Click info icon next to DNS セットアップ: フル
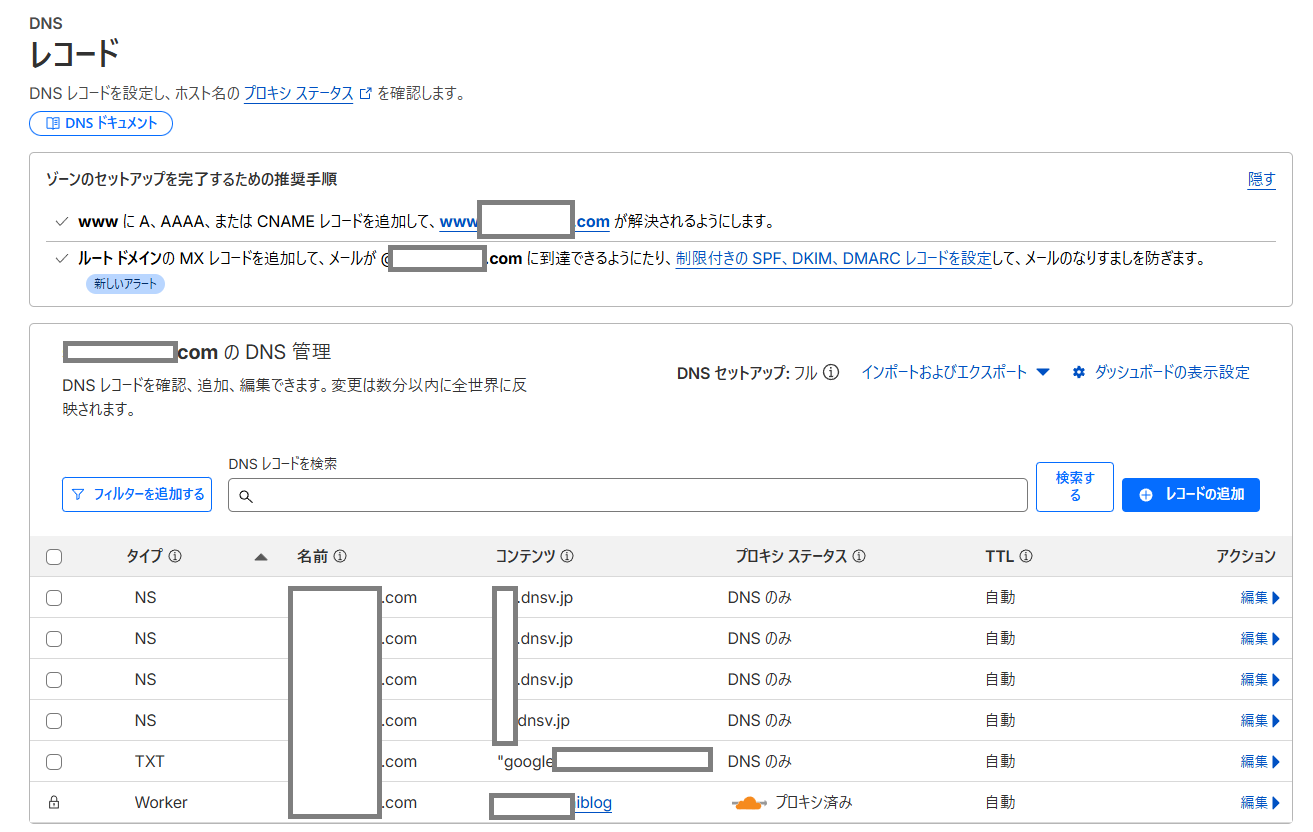This screenshot has height=832, width=1313. point(831,373)
